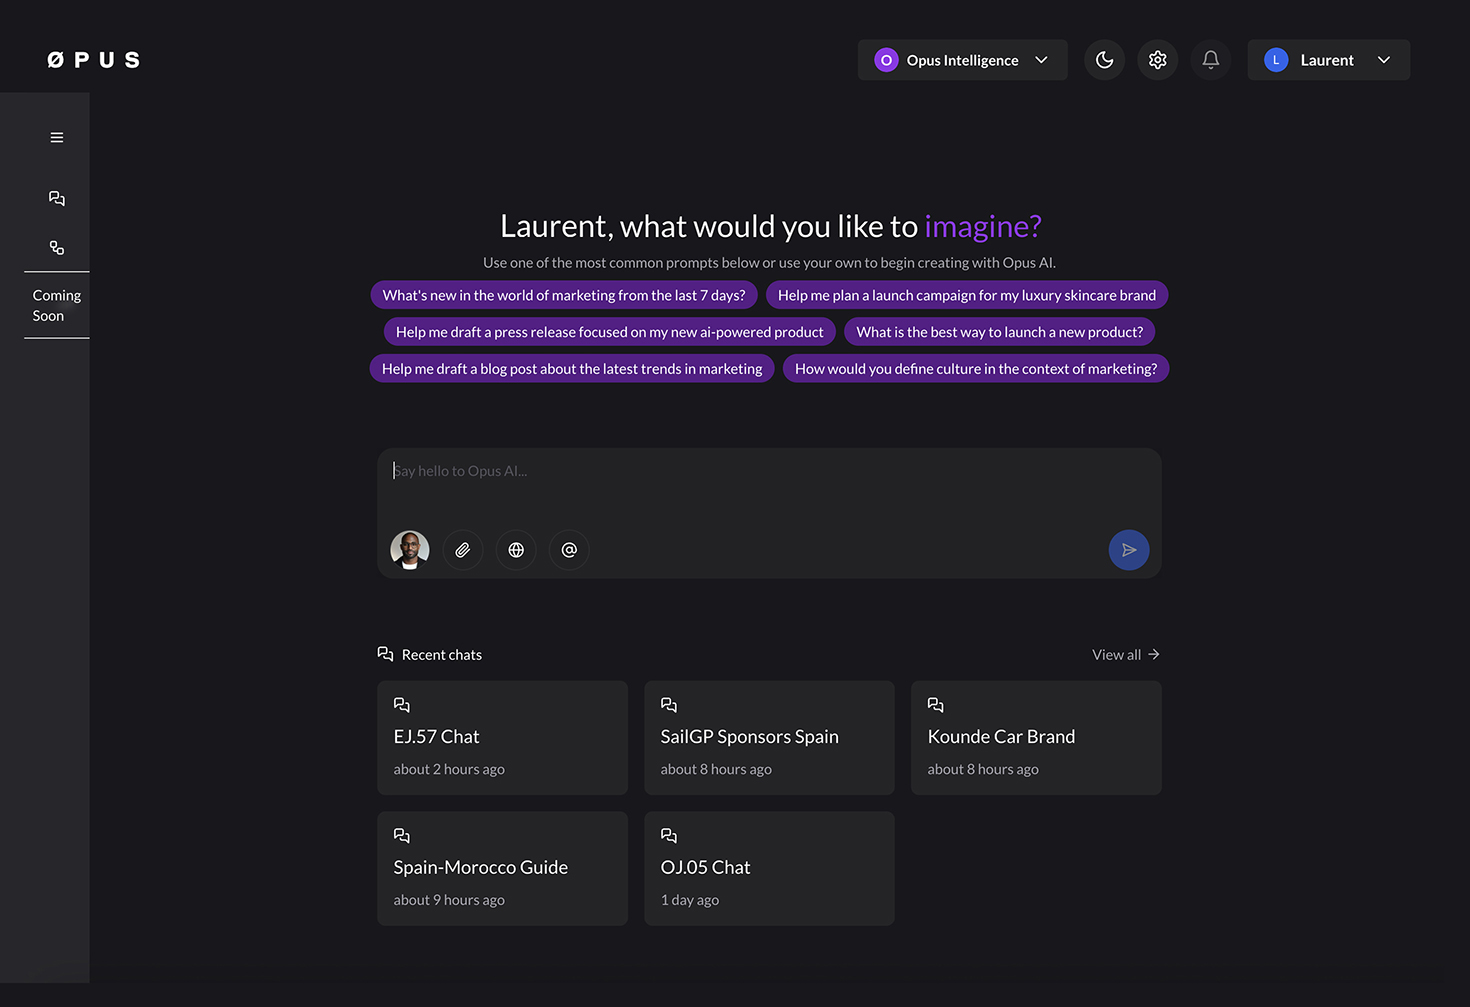The width and height of the screenshot is (1470, 1007).
Task: Open settings with the gear icon
Action: pyautogui.click(x=1158, y=60)
